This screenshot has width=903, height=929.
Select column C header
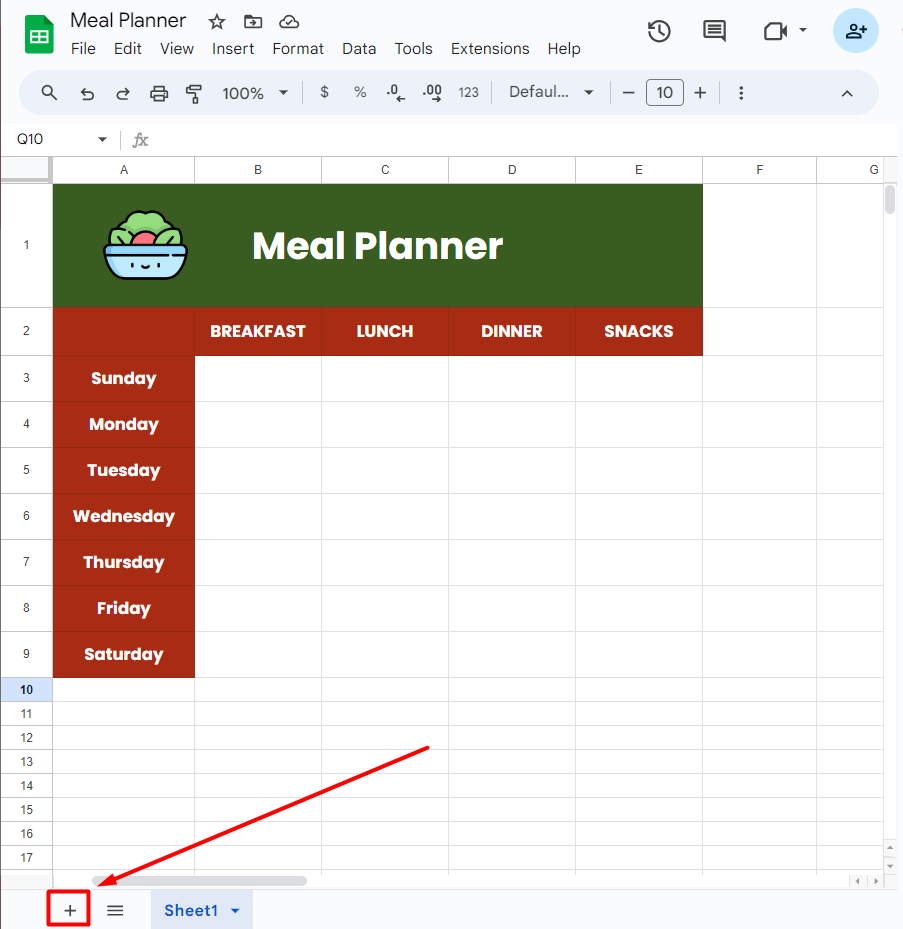pyautogui.click(x=385, y=170)
